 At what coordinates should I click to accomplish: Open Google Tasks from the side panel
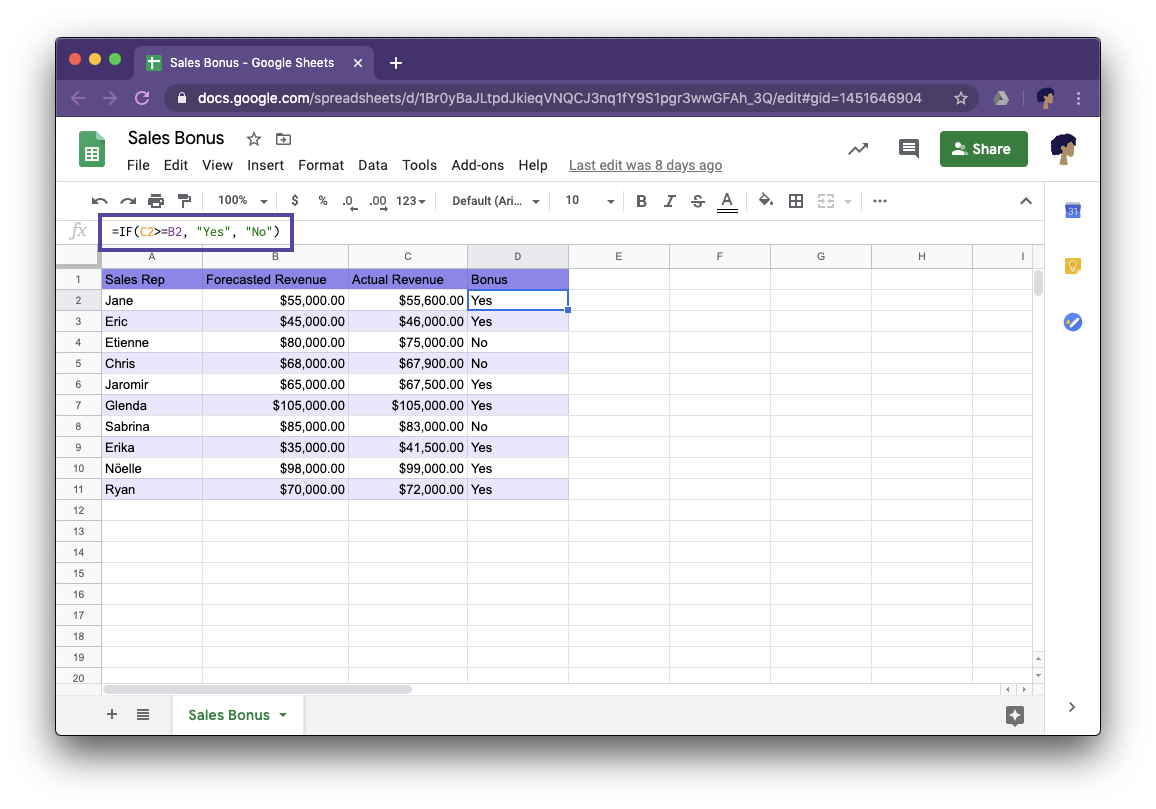coord(1073,322)
